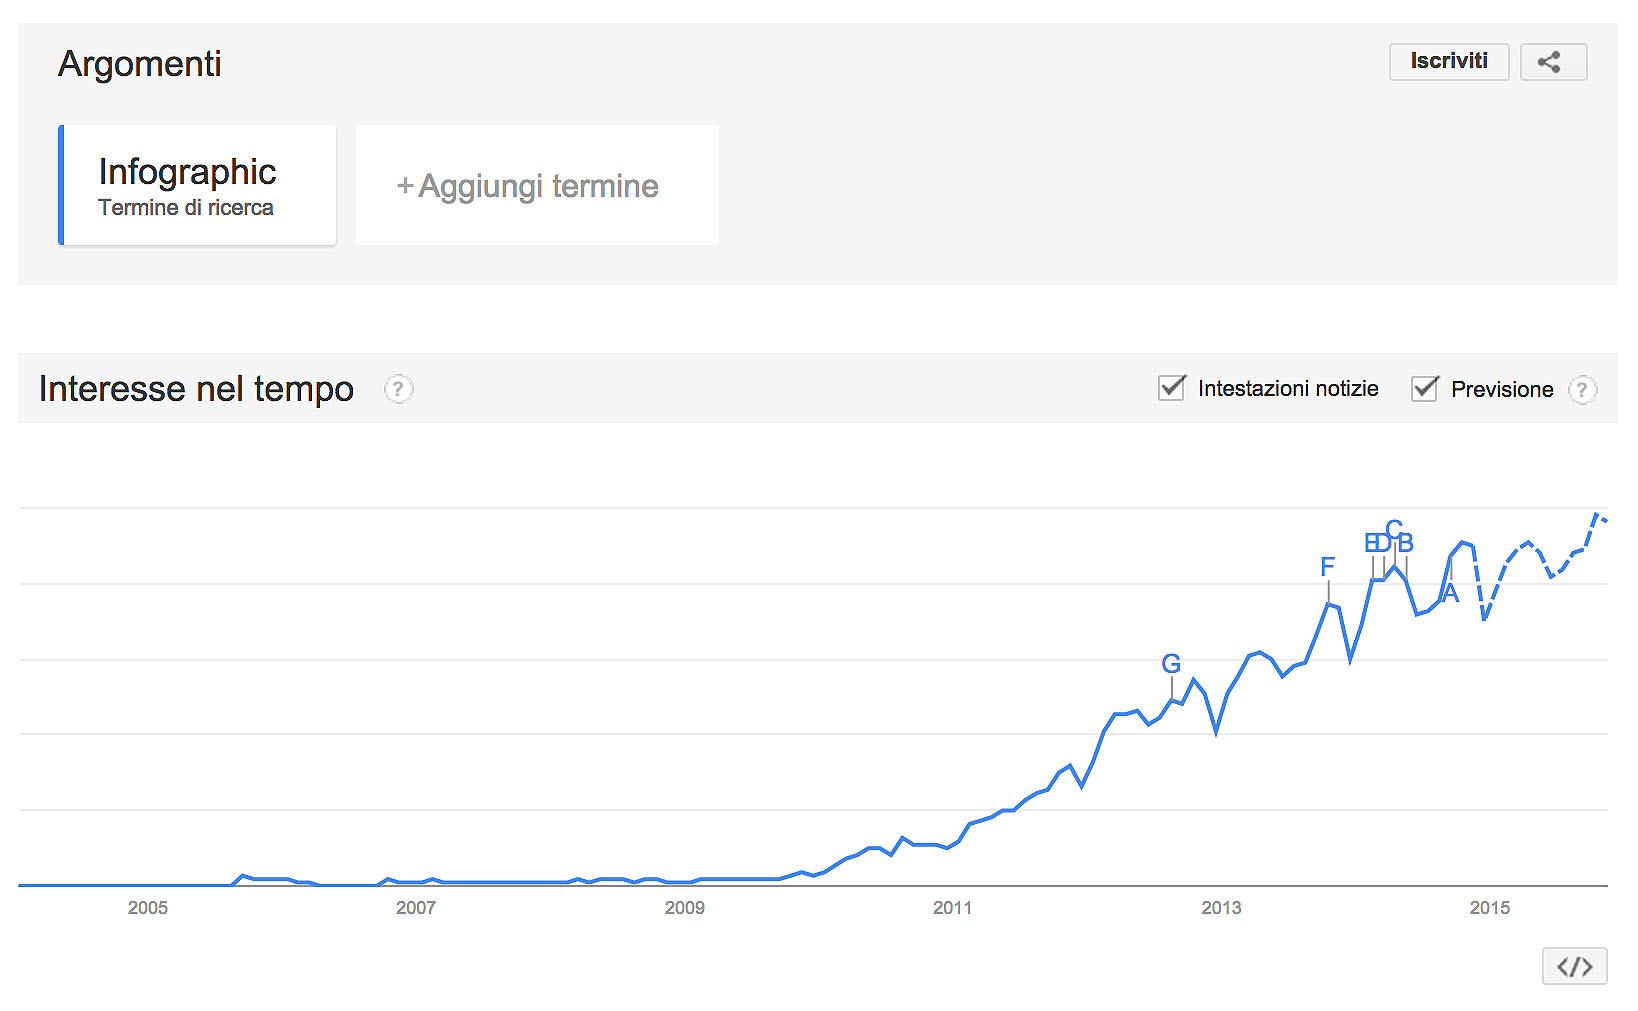
Task: Click the 2013 label on the timeline axis
Action: click(1221, 908)
